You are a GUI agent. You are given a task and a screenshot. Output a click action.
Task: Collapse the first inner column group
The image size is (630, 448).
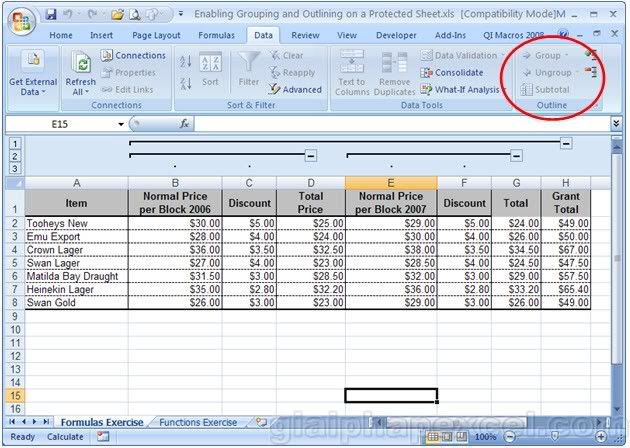coord(311,156)
